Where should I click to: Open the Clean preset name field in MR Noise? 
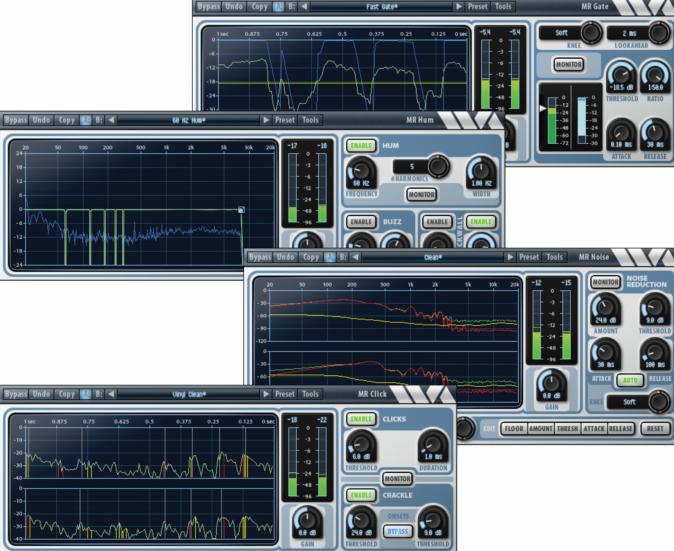432,257
